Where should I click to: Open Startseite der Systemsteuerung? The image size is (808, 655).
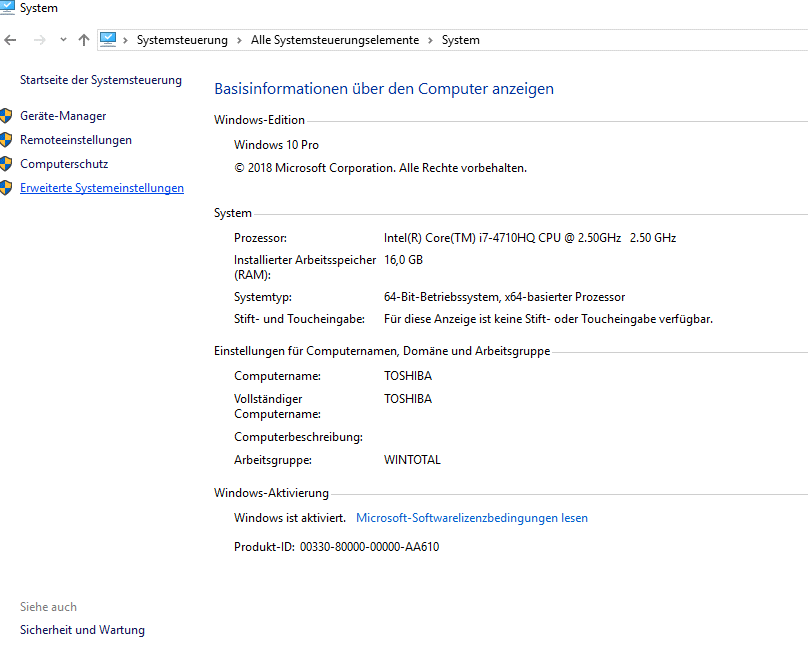point(101,80)
